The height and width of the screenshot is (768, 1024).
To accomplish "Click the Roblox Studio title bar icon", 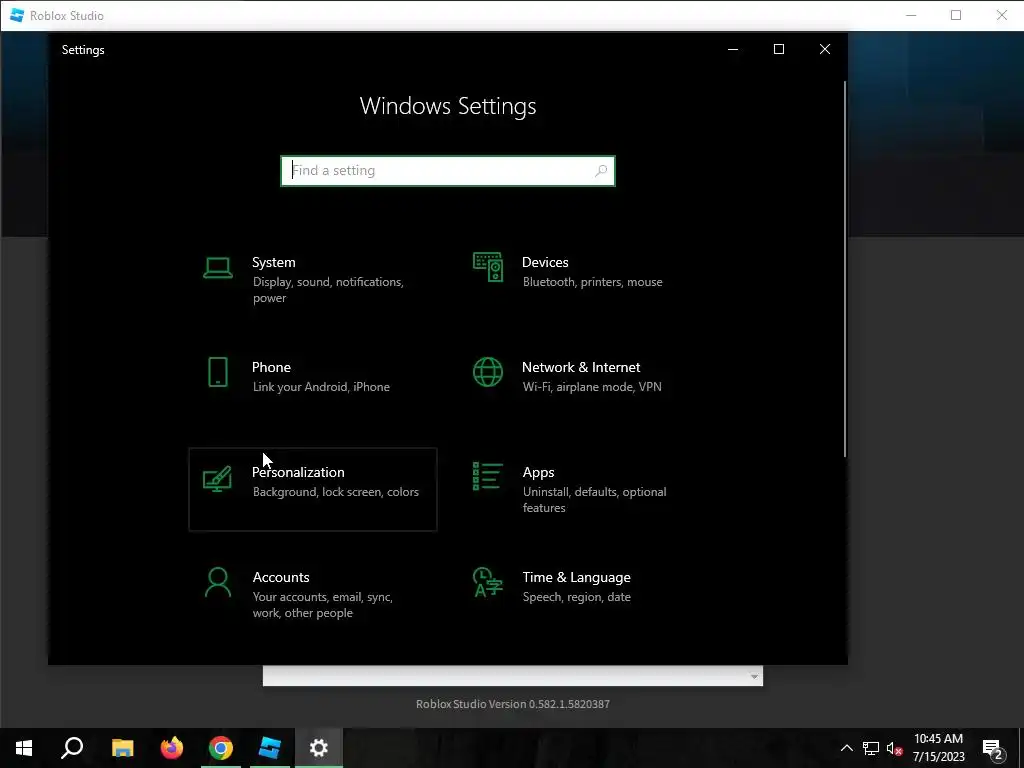I will (x=17, y=15).
